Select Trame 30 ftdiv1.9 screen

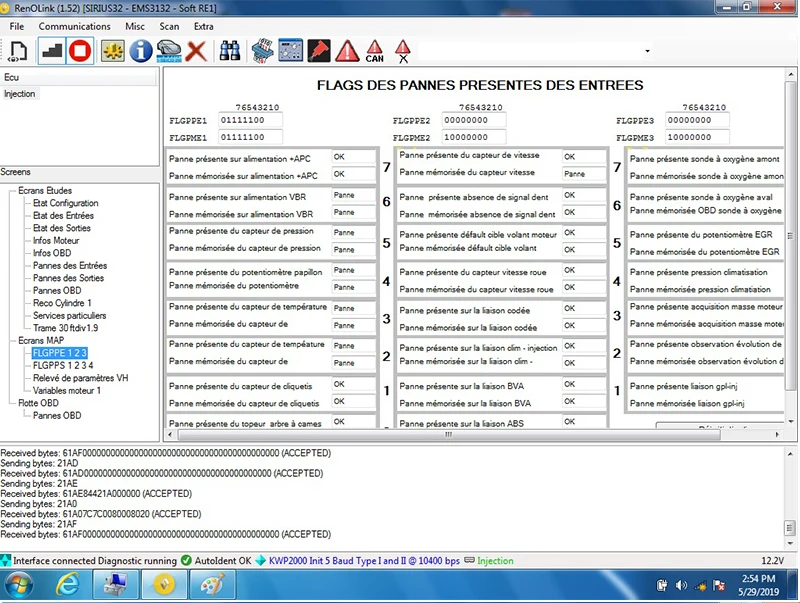(x=65, y=328)
